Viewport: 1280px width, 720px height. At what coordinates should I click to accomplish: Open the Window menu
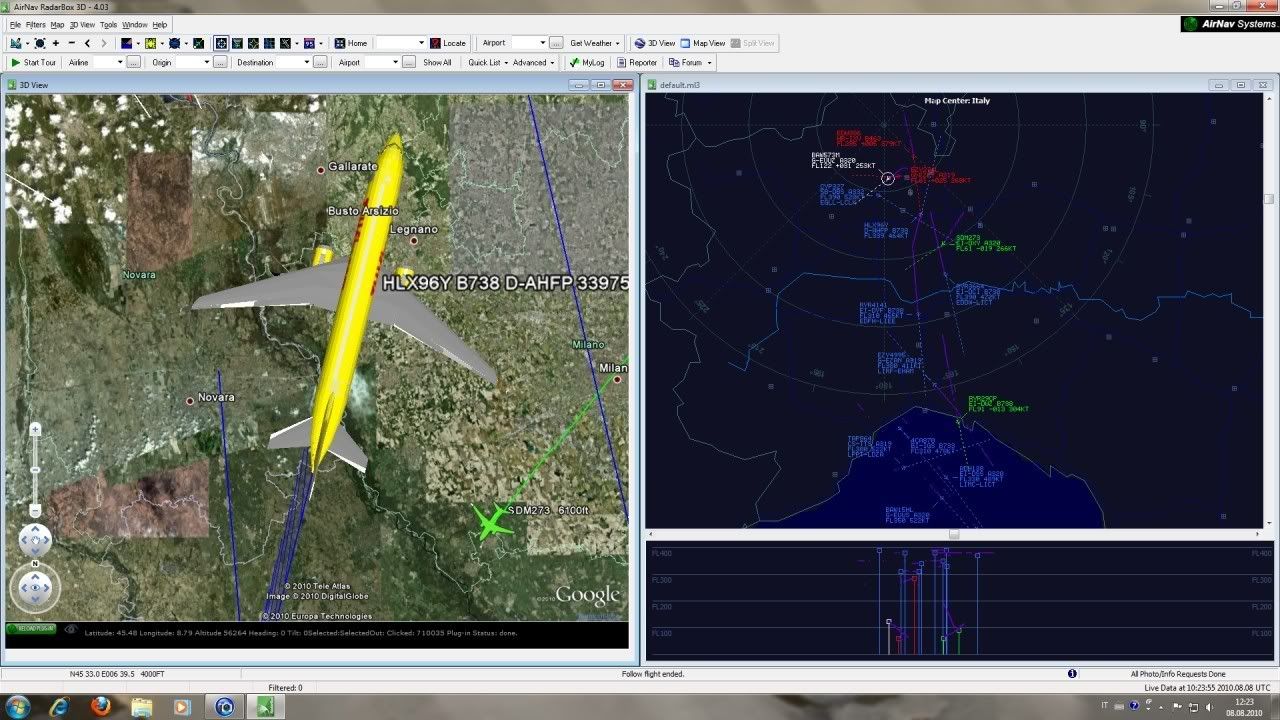[x=134, y=24]
